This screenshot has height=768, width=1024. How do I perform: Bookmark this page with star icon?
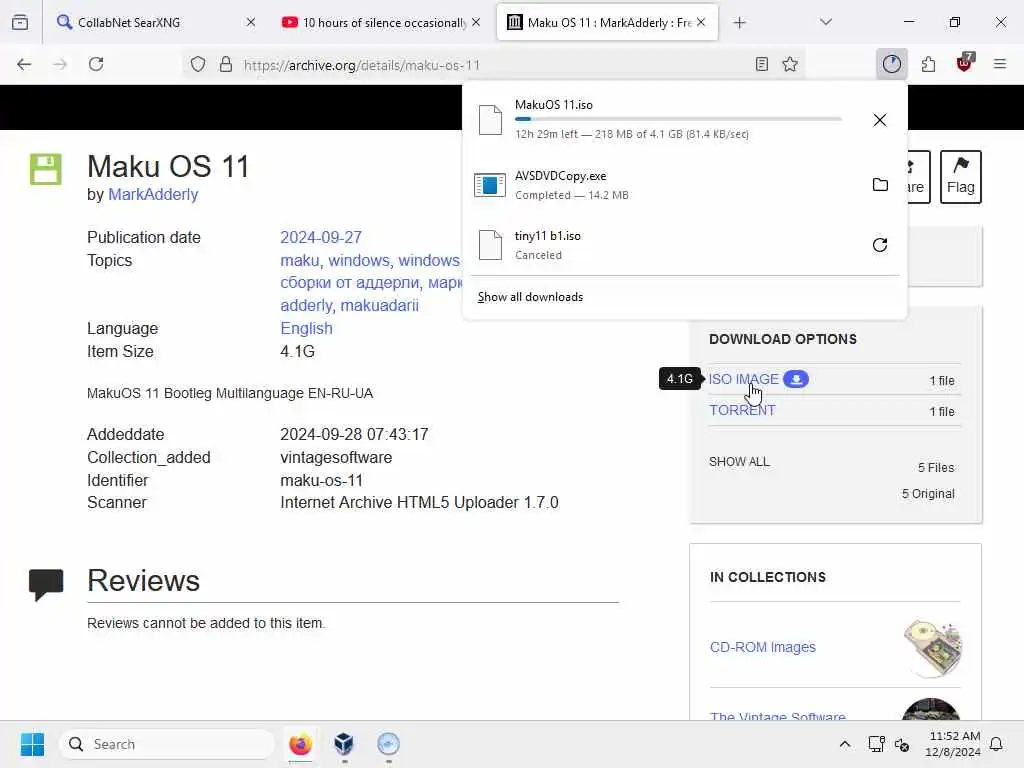[x=790, y=64]
